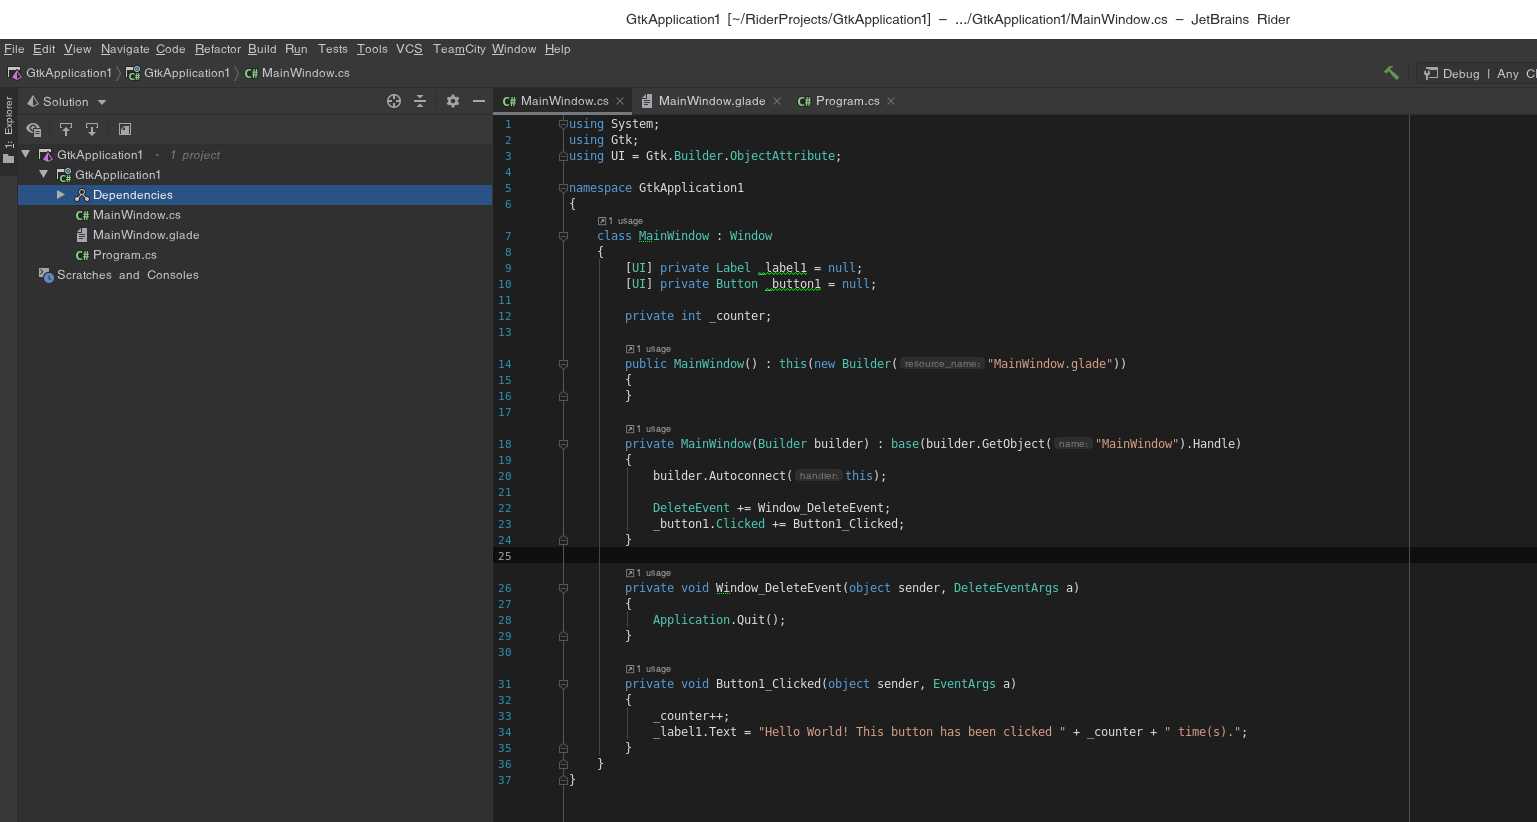Screen dimensions: 1537x822
Task: Open the VCS menu
Action: (409, 49)
